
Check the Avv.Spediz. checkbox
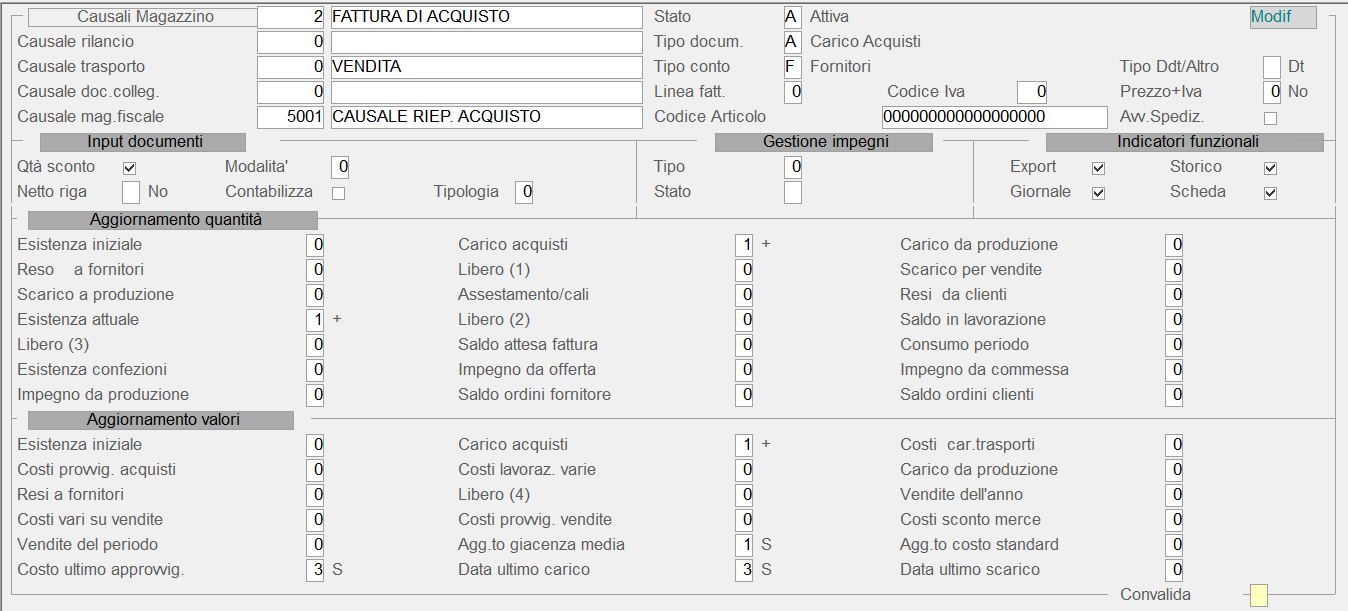1270,118
